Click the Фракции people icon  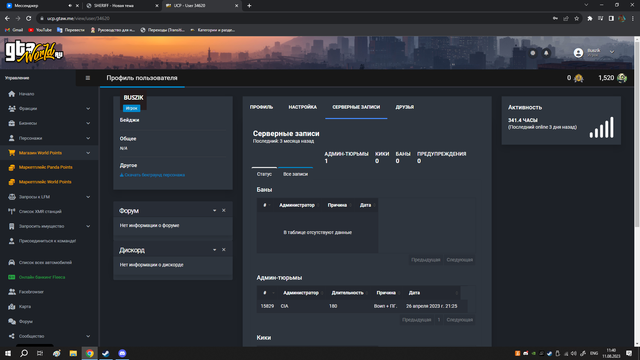point(11,109)
